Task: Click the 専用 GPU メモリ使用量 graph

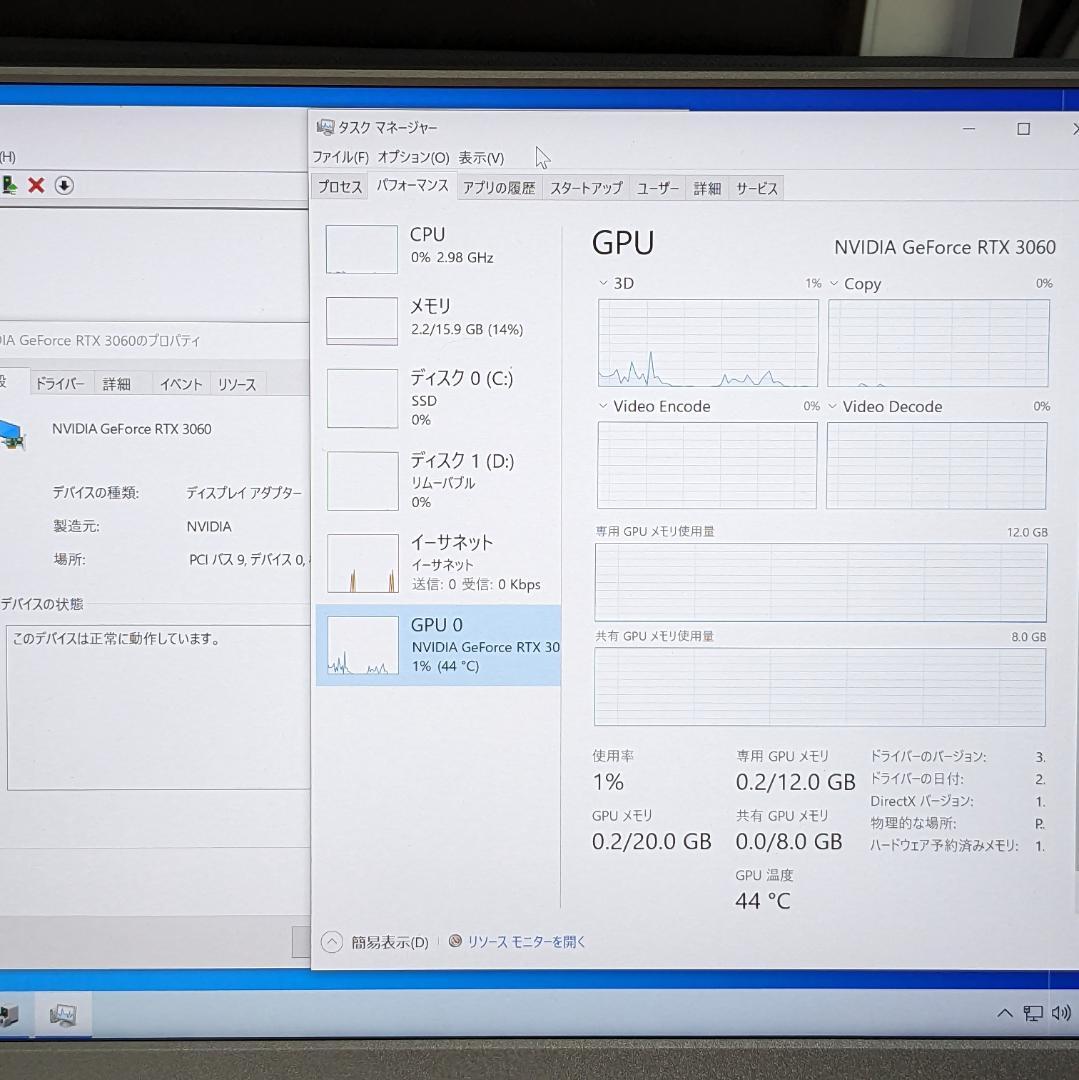Action: click(x=821, y=583)
